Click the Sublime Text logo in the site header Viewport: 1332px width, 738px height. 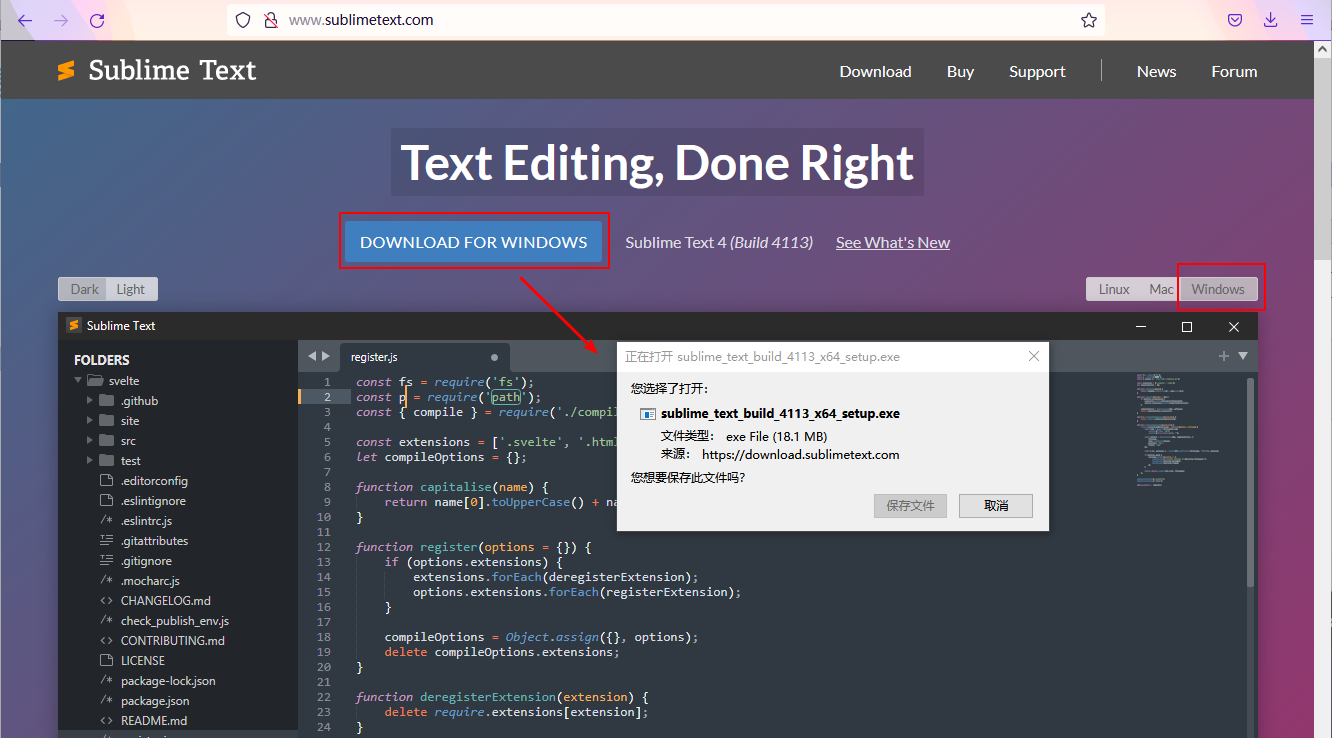point(157,70)
